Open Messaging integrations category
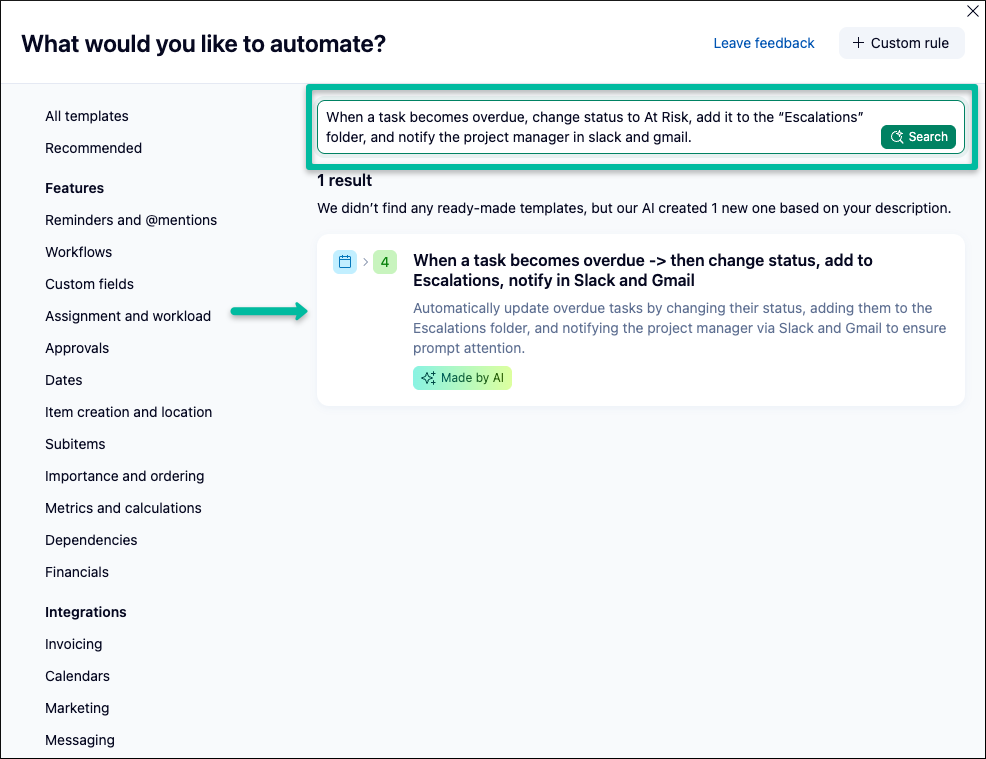Screen dimensions: 986x759 (80, 741)
